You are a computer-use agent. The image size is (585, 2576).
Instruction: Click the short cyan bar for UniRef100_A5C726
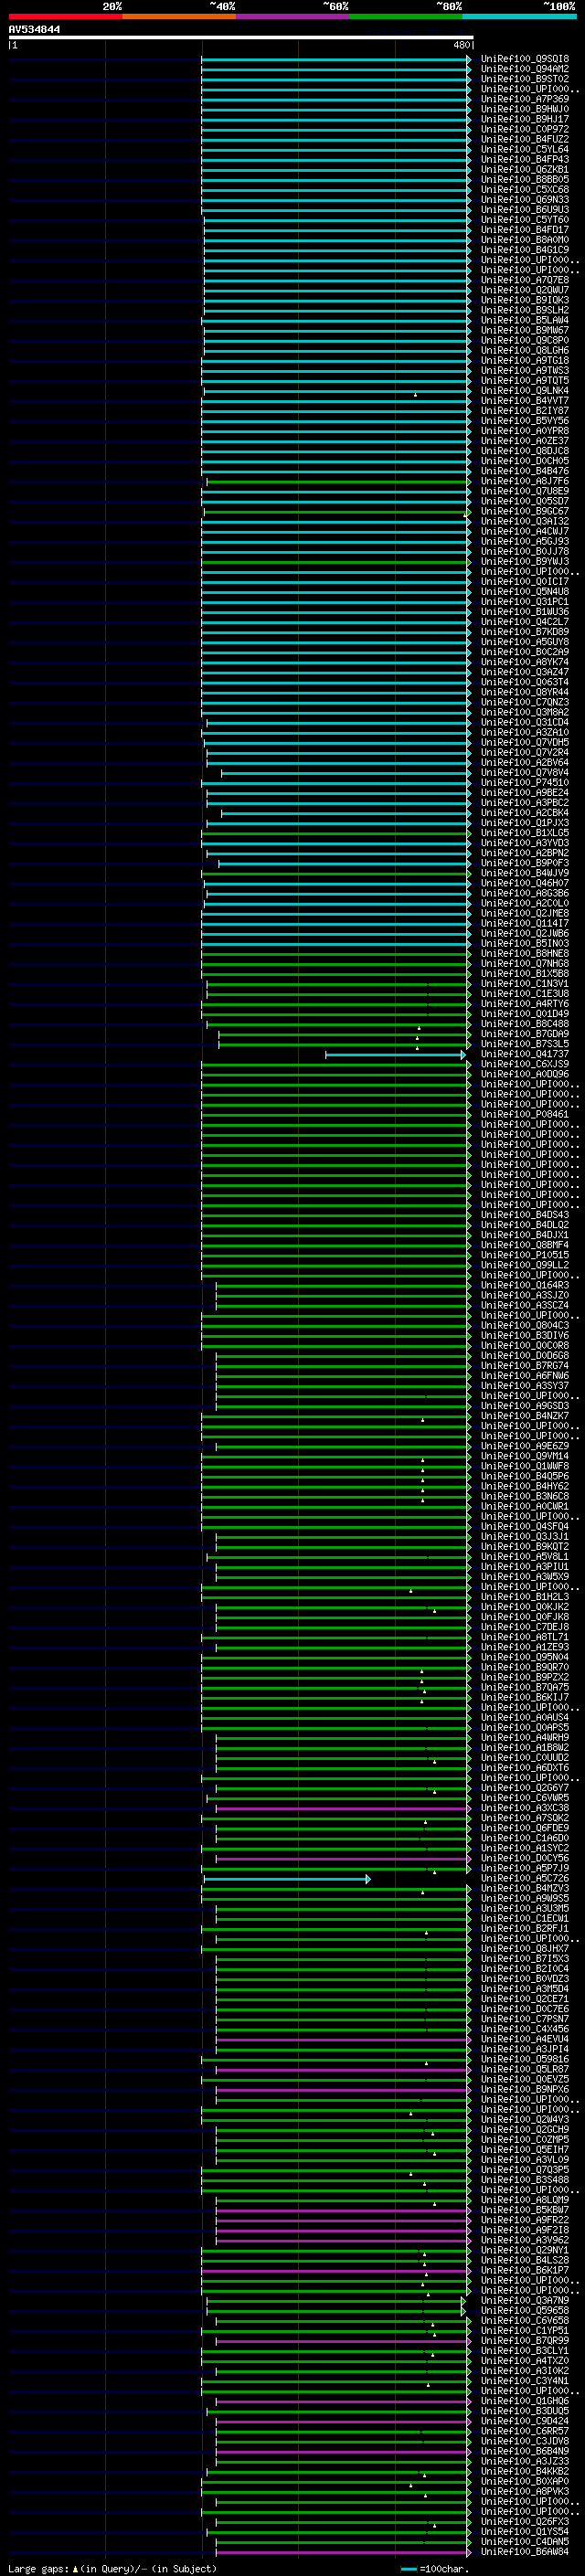point(287,1879)
